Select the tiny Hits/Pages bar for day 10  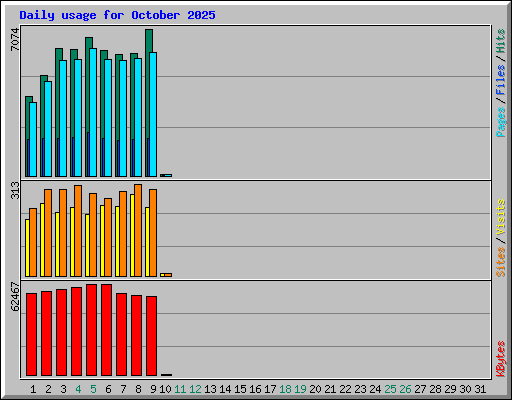pyautogui.click(x=166, y=175)
